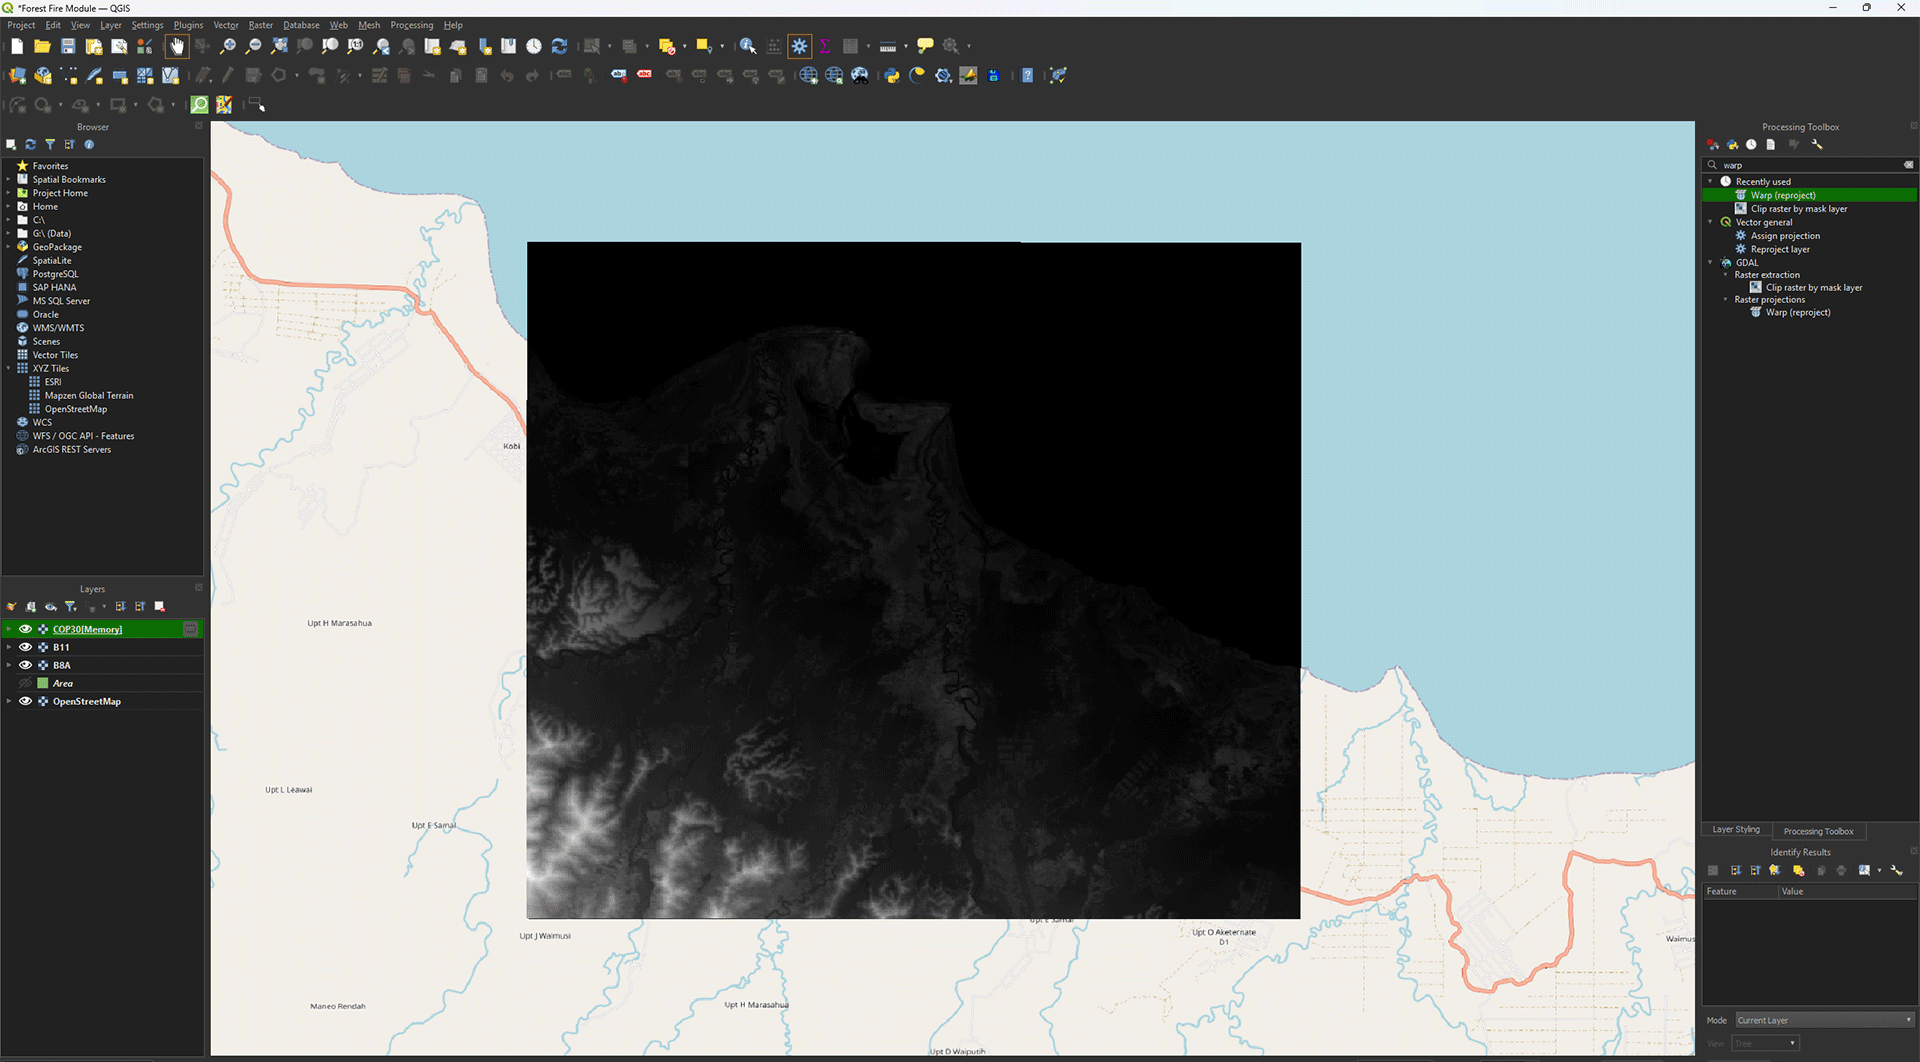Switch to the Layer Styling tab

click(1735, 830)
